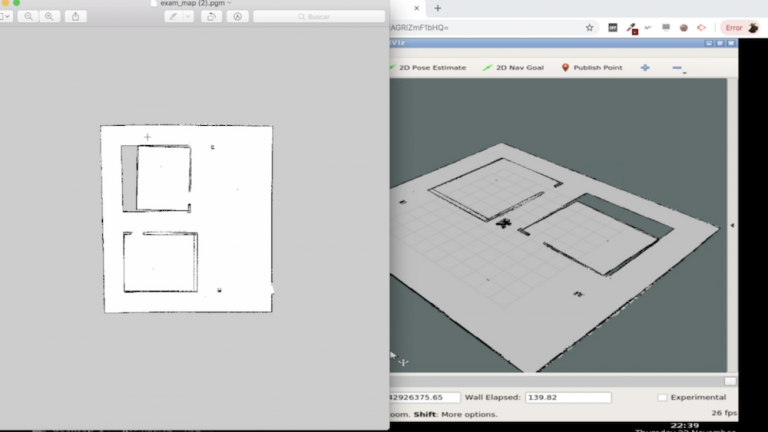Image resolution: width=768 pixels, height=432 pixels.
Task: Open a new Chrome tab
Action: [x=437, y=8]
